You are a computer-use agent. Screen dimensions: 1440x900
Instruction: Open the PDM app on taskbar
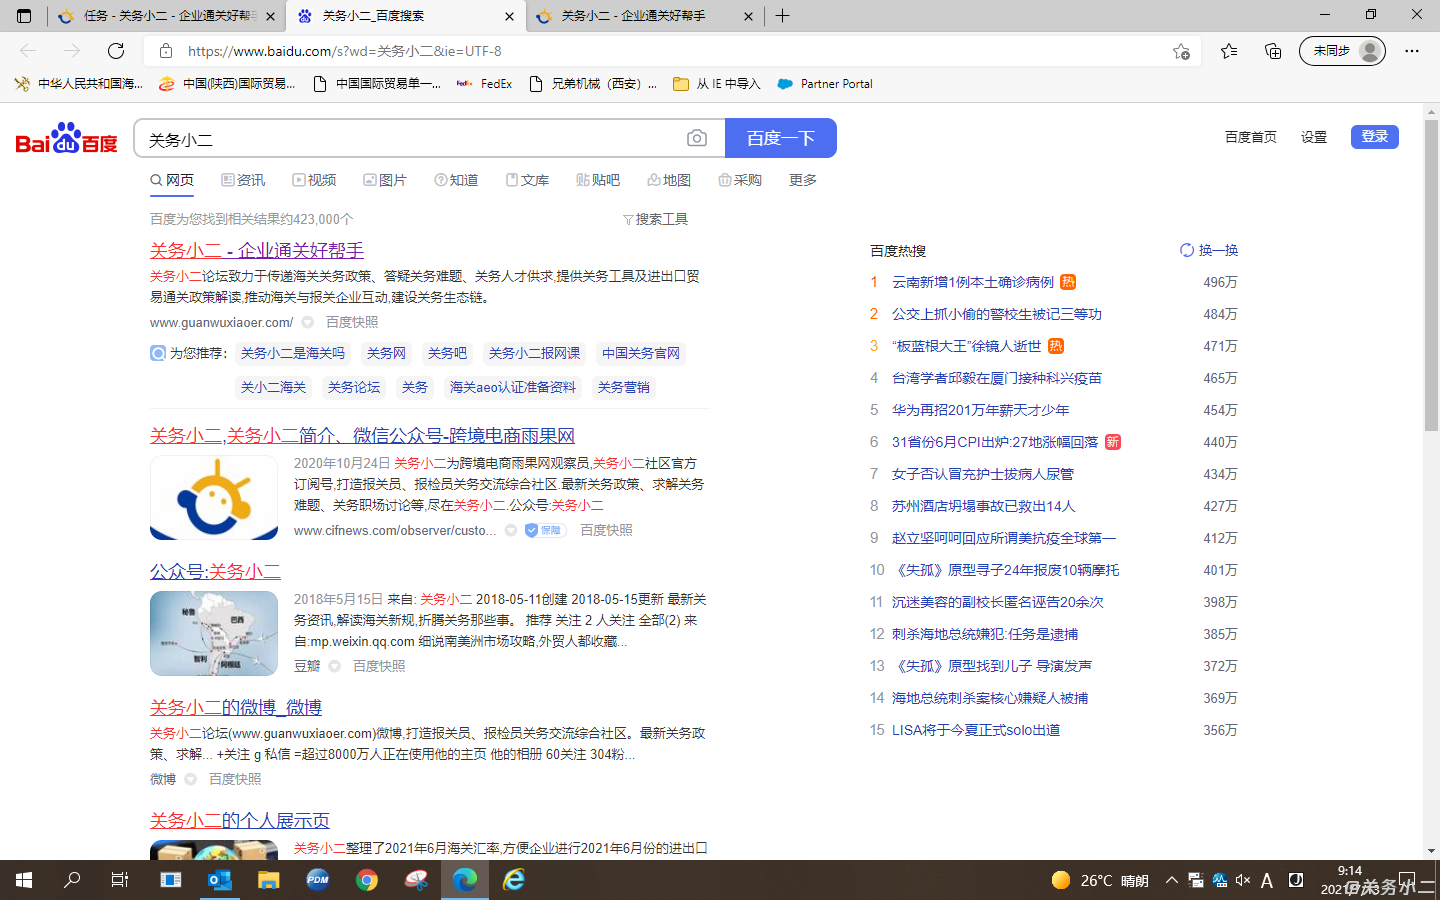[318, 880]
